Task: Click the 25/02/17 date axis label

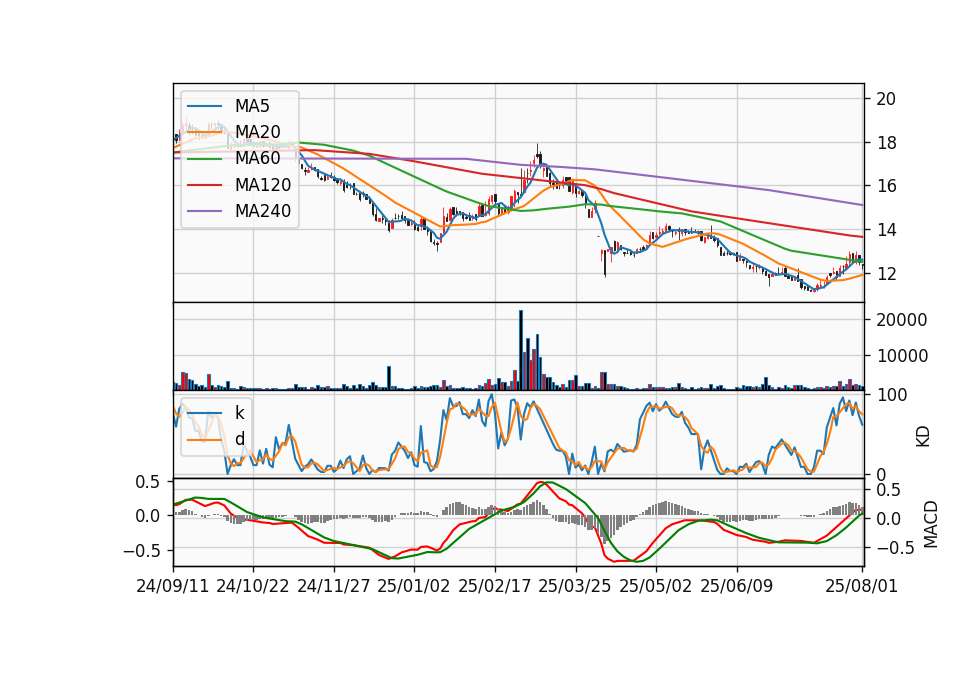Action: pyautogui.click(x=495, y=586)
